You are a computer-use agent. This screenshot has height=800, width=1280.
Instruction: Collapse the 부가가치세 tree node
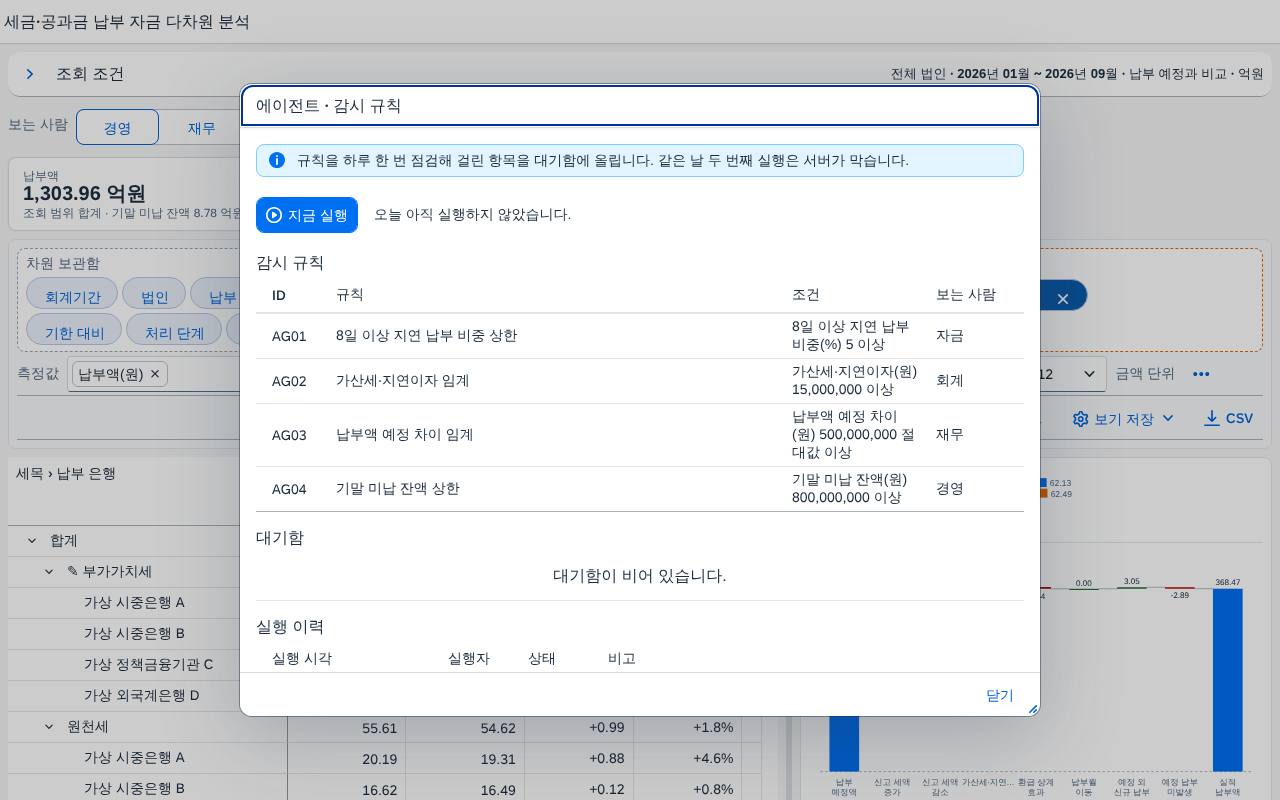click(x=49, y=572)
